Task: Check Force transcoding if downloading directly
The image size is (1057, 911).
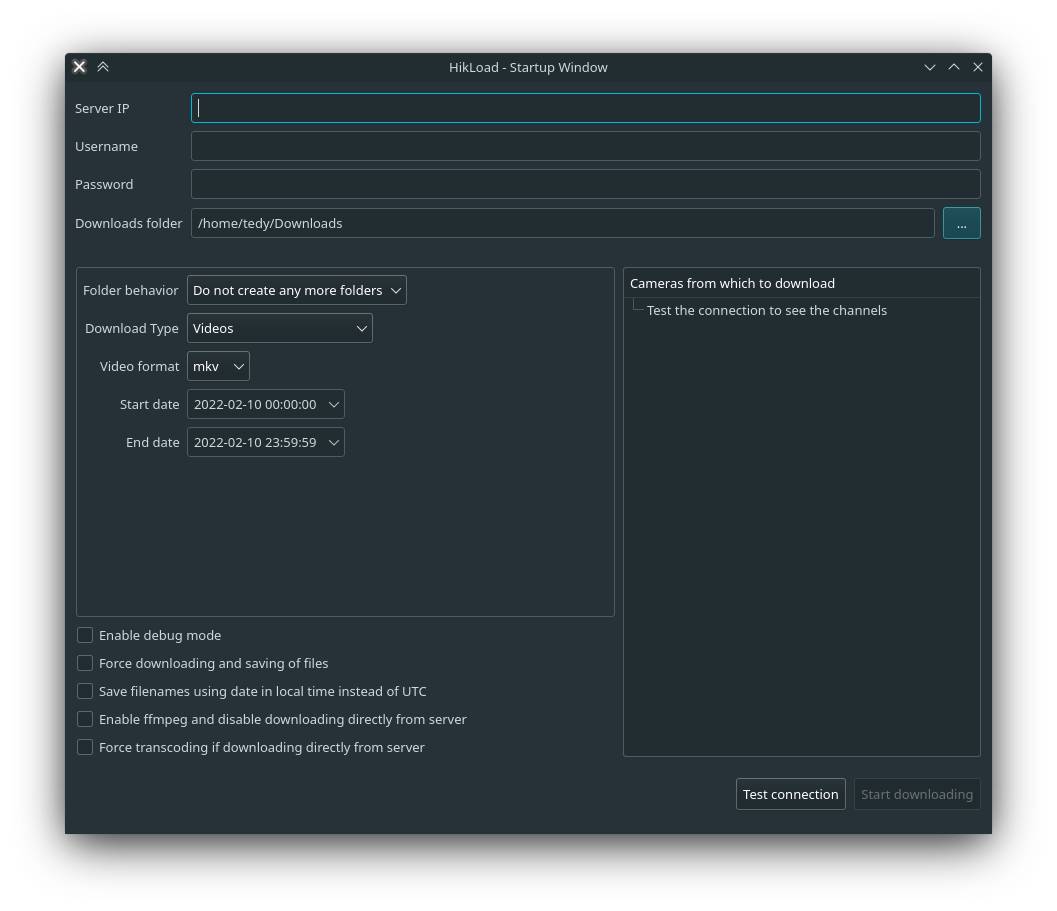Action: [85, 747]
